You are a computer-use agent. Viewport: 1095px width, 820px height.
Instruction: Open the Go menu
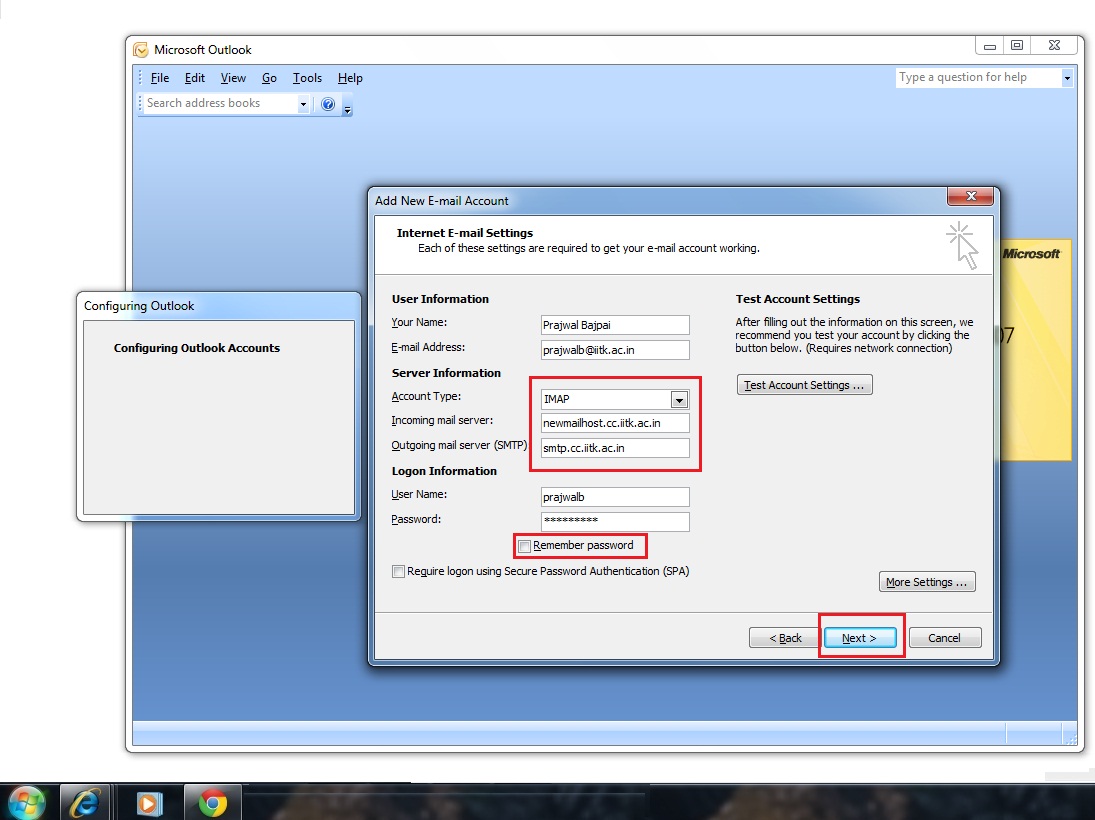point(270,78)
